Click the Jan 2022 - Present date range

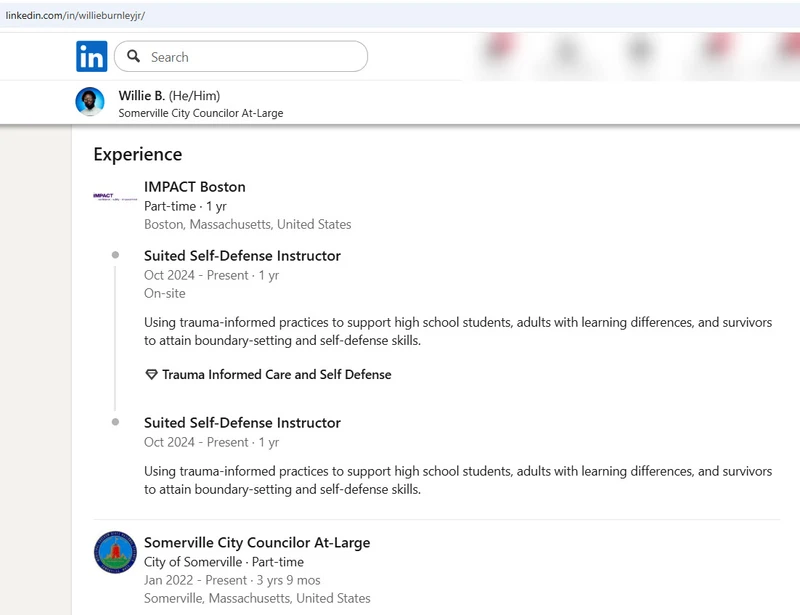coord(196,580)
